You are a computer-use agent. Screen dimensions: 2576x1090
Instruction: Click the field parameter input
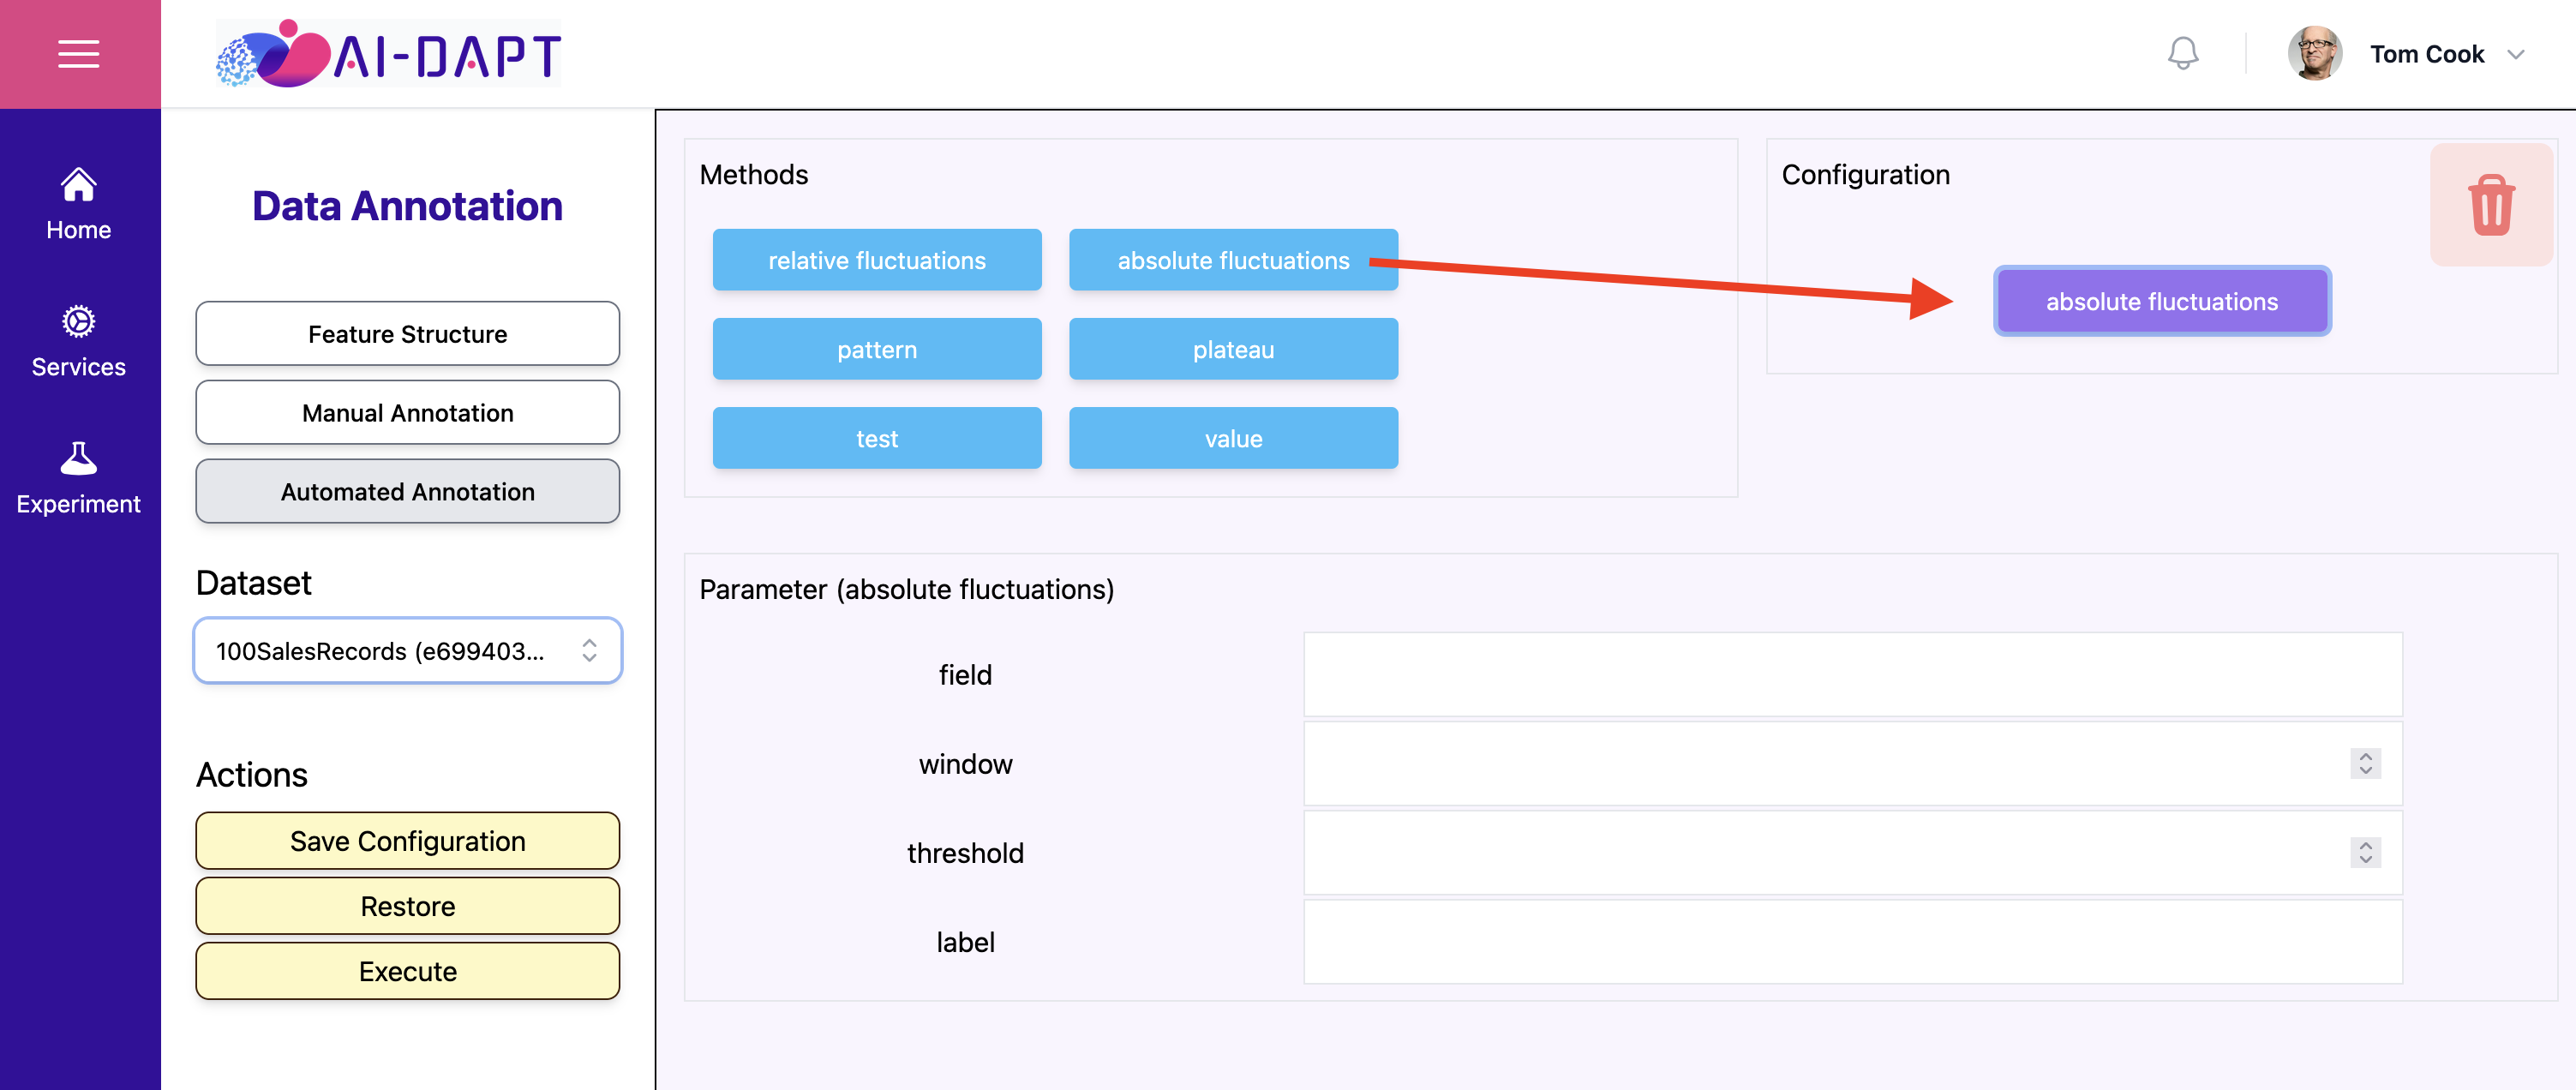click(1852, 675)
